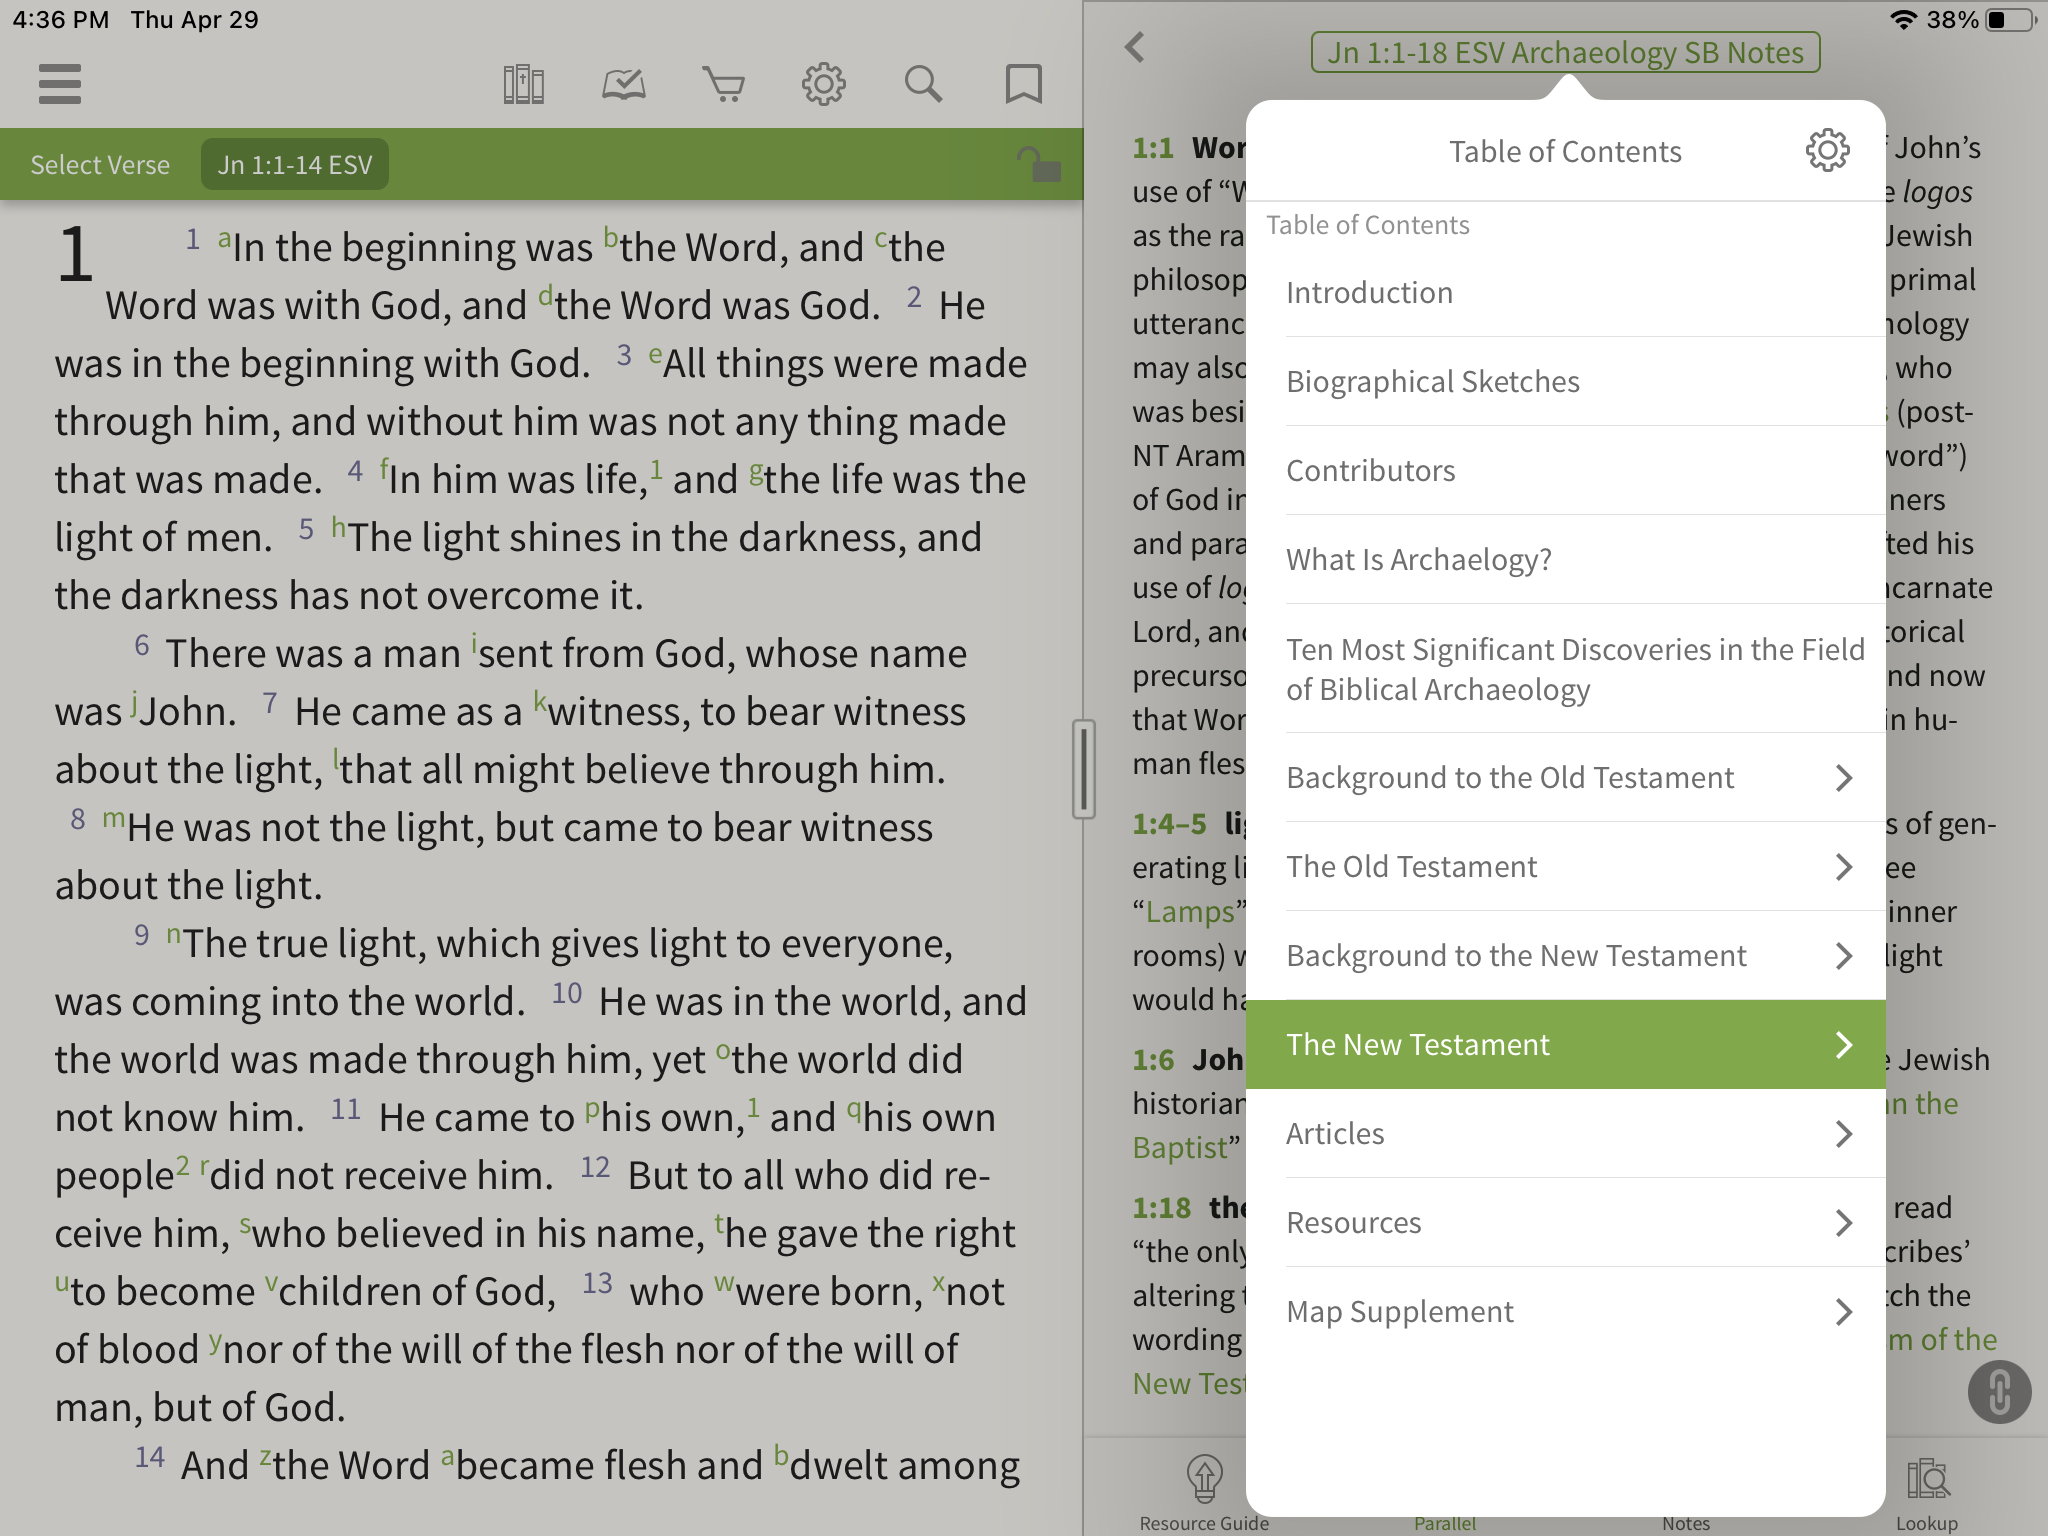The image size is (2048, 1536).
Task: Open the Resource Guide tab
Action: [x=1204, y=1494]
